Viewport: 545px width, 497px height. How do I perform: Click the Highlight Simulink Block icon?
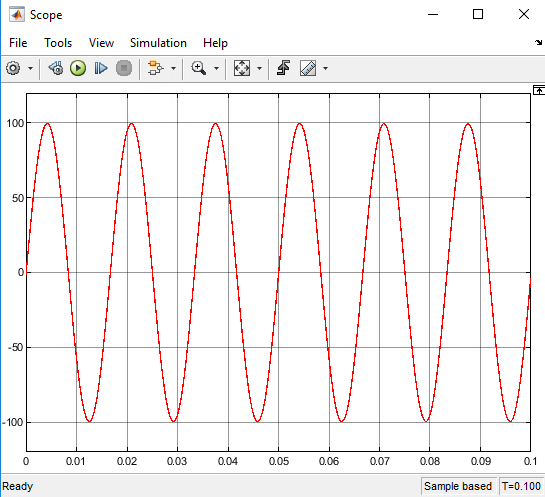[x=155, y=68]
